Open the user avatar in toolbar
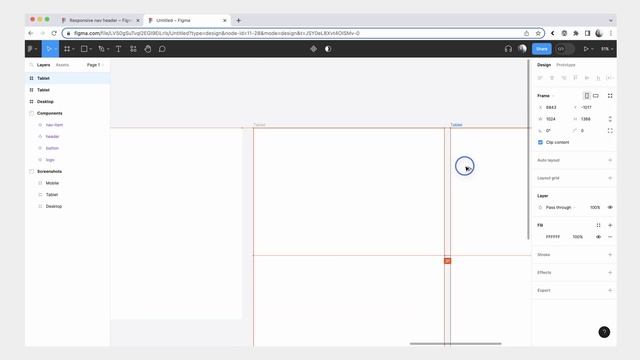Screen dimensions: 640x360 coord(522,49)
